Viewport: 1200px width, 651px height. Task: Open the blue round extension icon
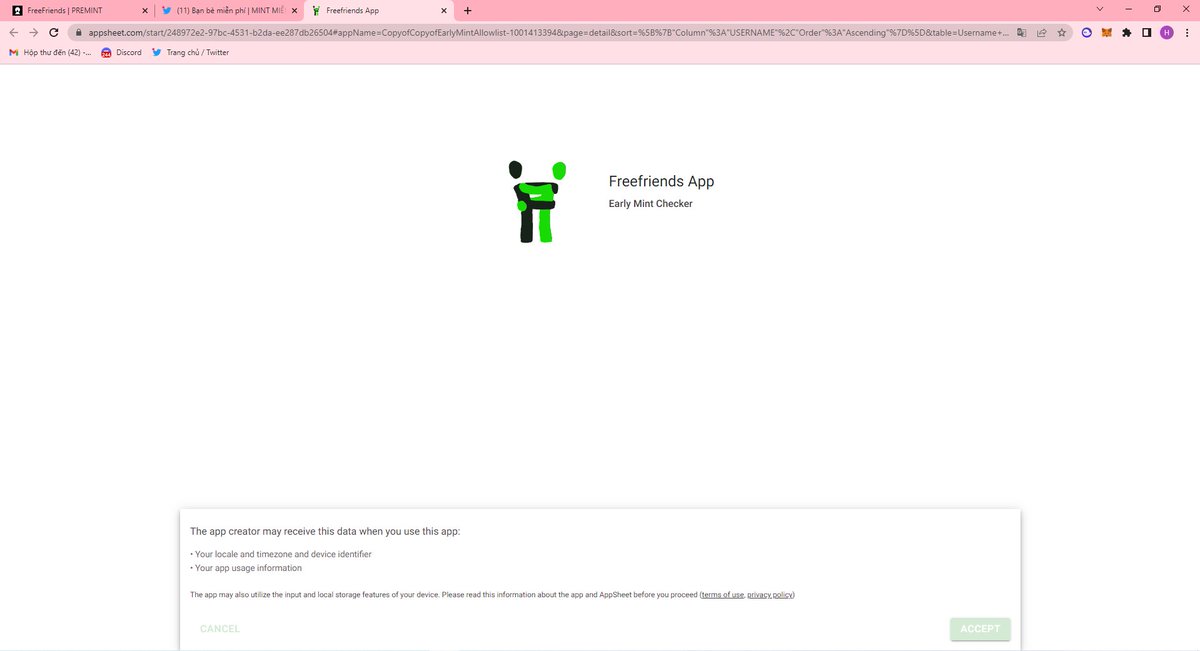tap(1087, 32)
